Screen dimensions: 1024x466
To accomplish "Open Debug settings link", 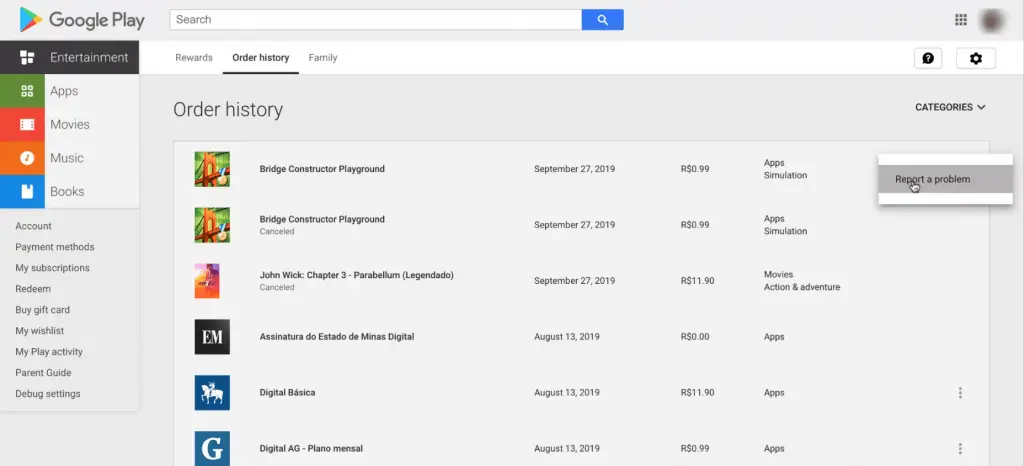I will [x=48, y=394].
